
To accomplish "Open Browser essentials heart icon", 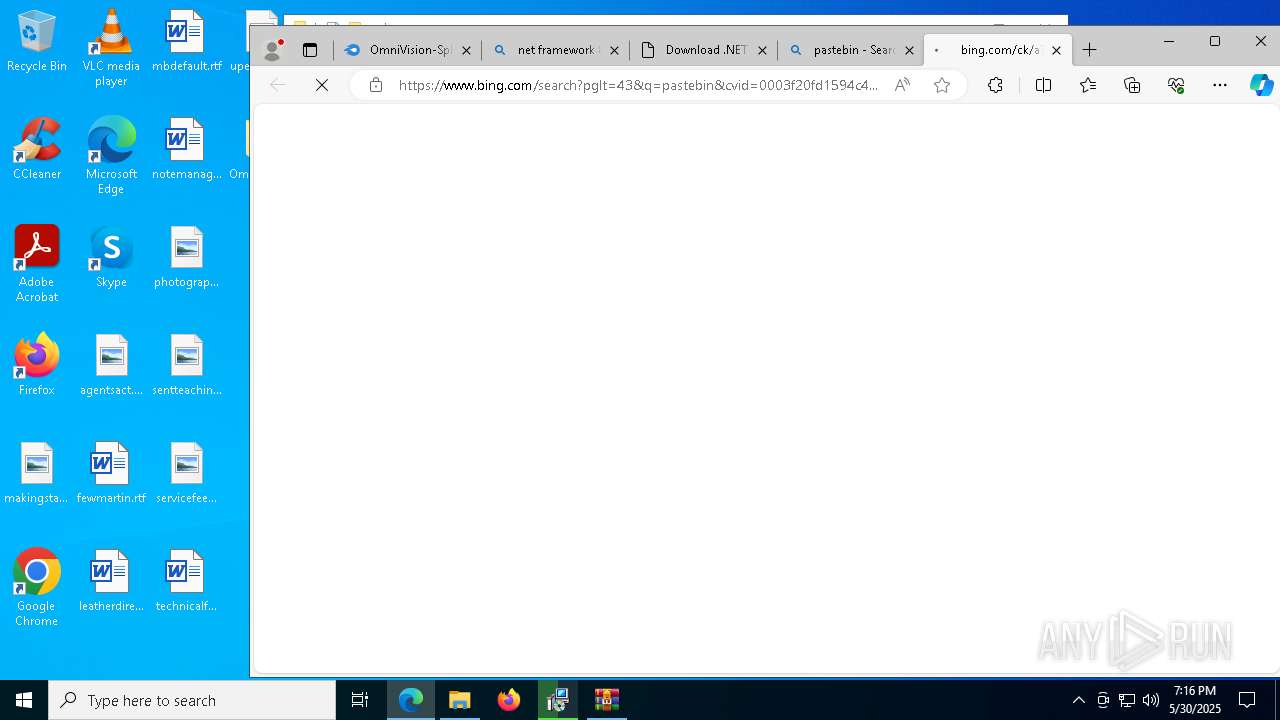I will click(x=1176, y=86).
